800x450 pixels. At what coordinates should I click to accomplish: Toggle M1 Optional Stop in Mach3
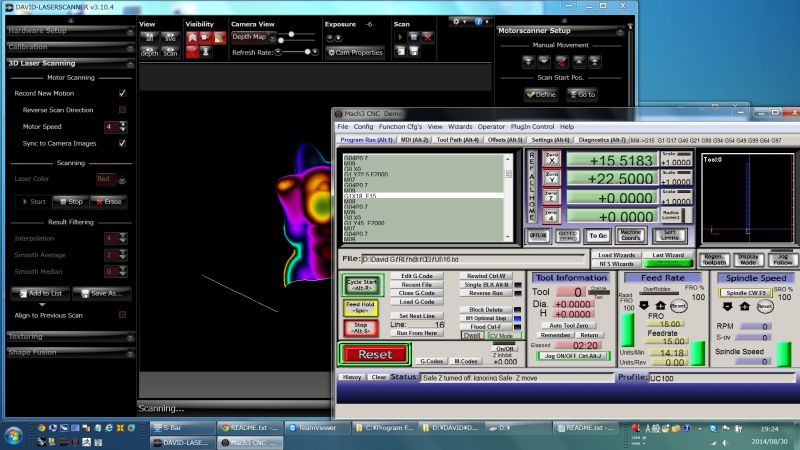pos(486,318)
